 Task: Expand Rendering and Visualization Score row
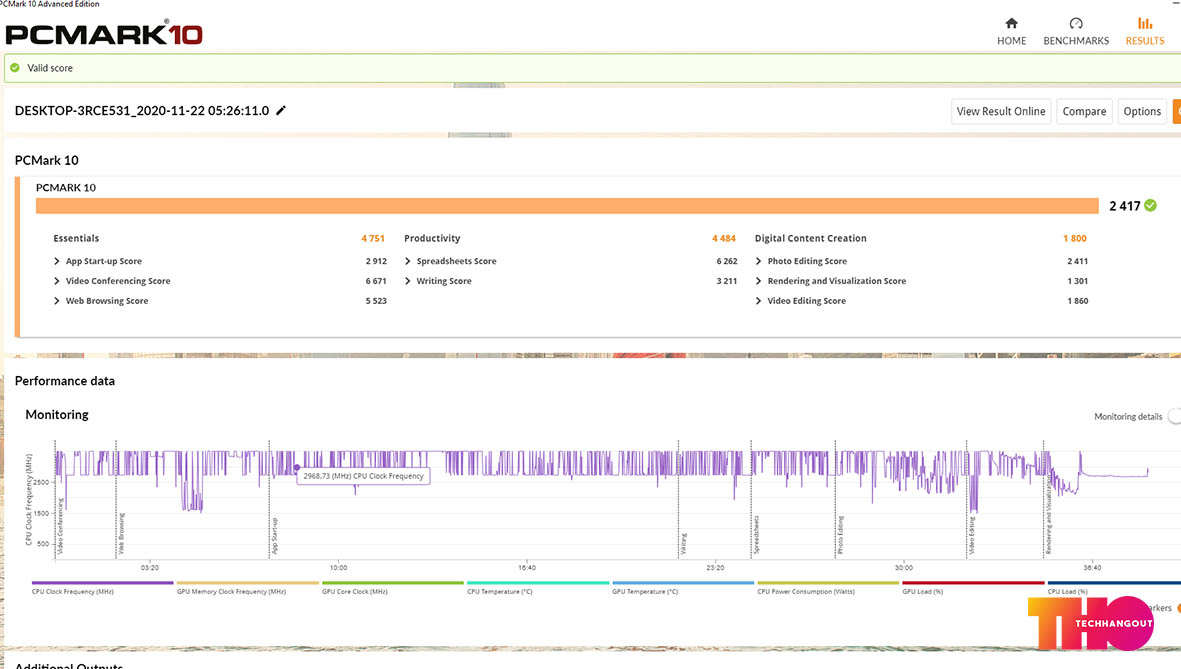coord(758,280)
